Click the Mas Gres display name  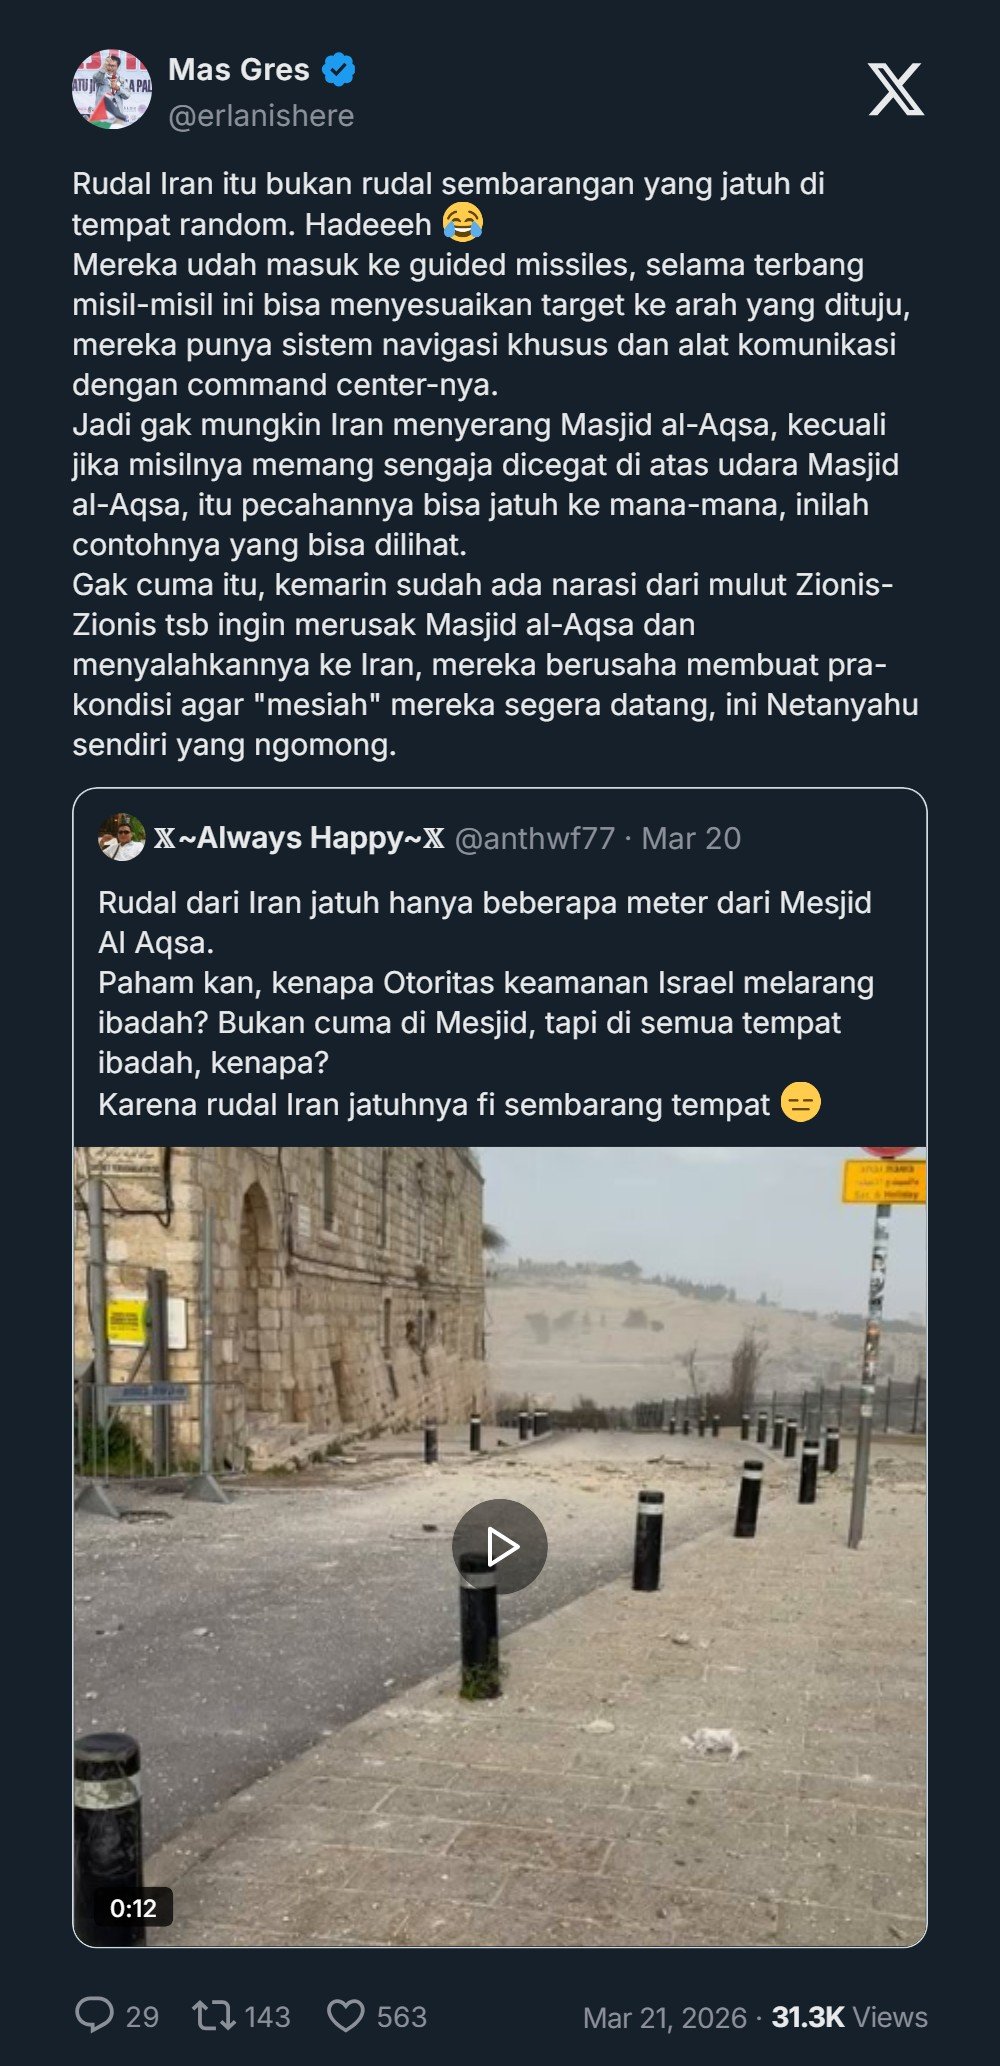click(239, 70)
